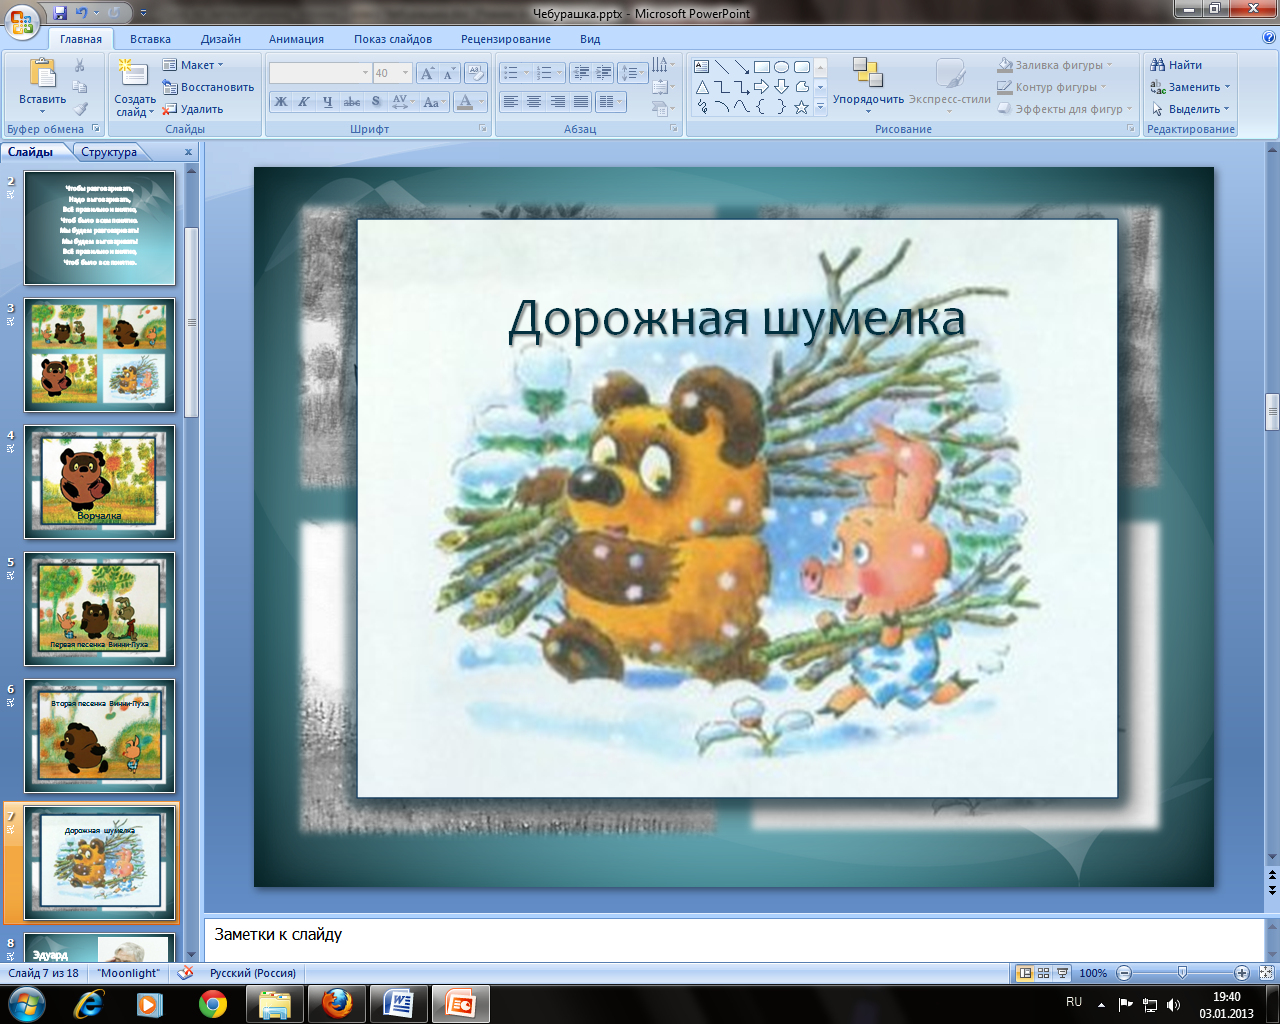The height and width of the screenshot is (1024, 1280).
Task: Select the right arrow block shape
Action: pos(762,87)
